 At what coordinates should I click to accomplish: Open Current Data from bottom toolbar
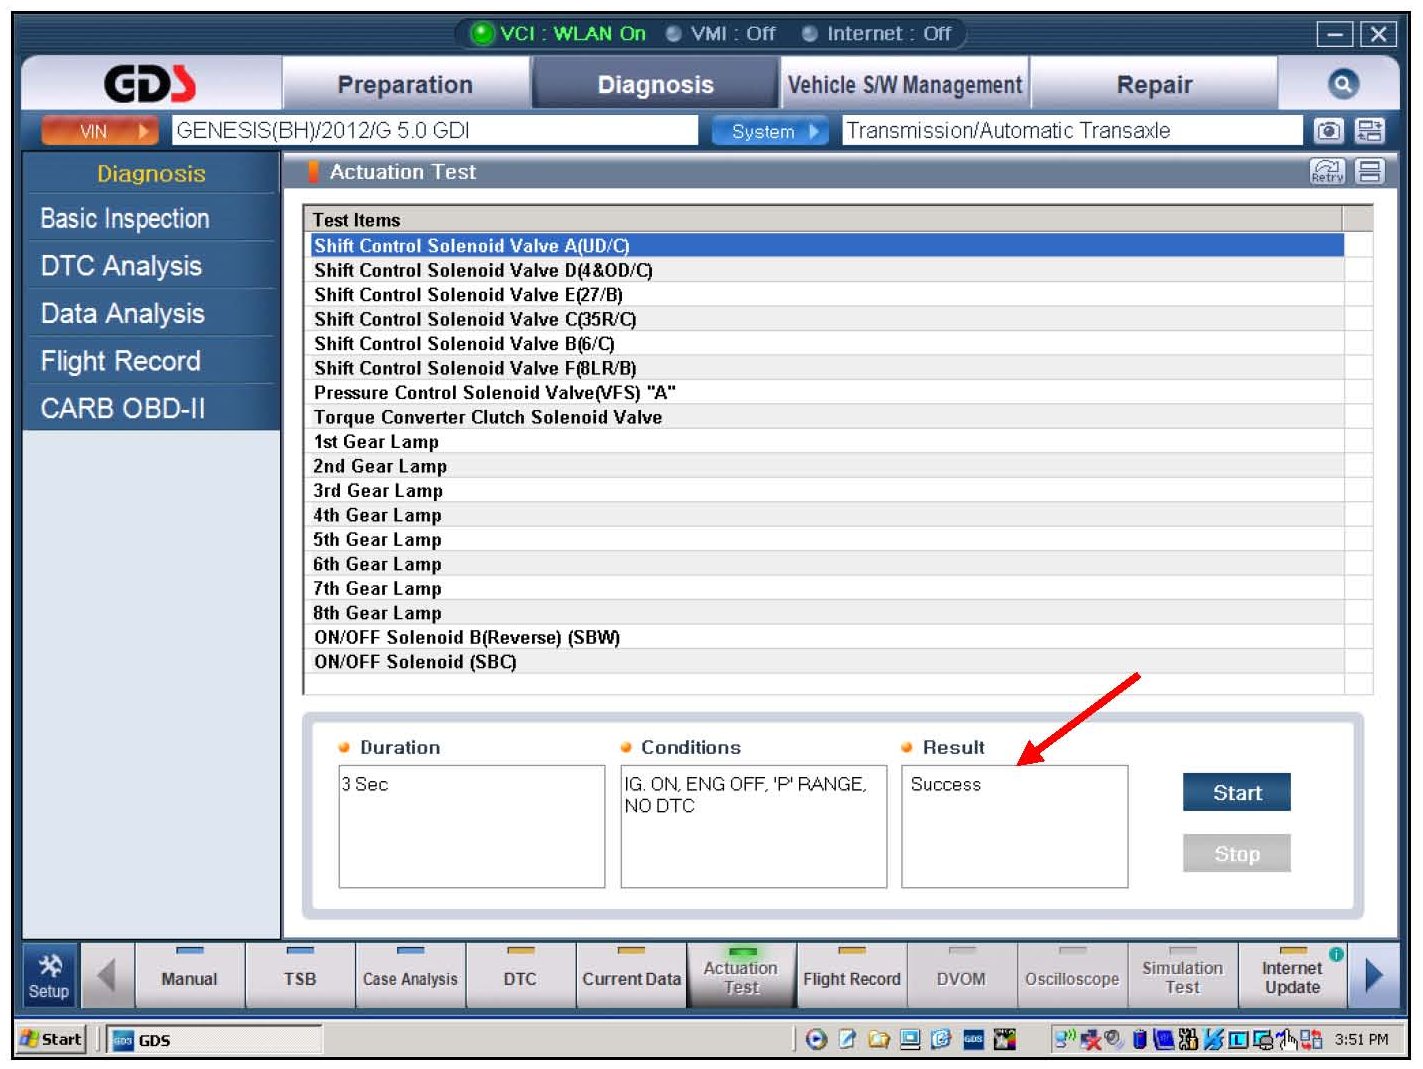point(631,977)
